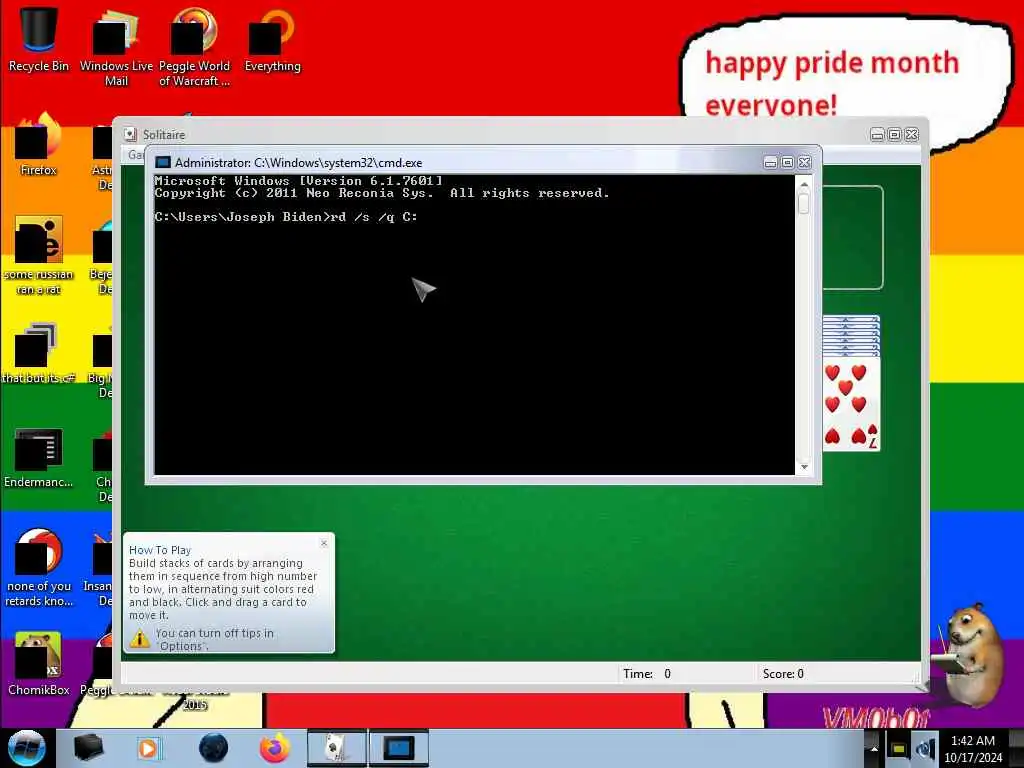Open the ChomikBox desktop icon
1024x768 pixels.
(x=39, y=663)
